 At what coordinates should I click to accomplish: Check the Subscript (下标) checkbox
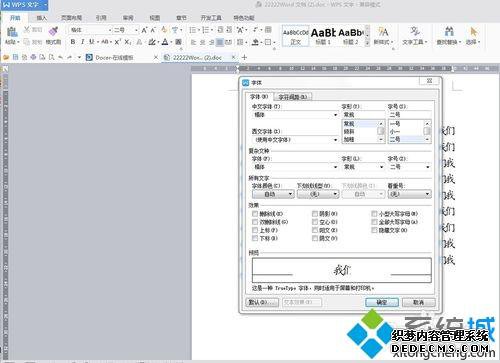[x=255, y=238]
